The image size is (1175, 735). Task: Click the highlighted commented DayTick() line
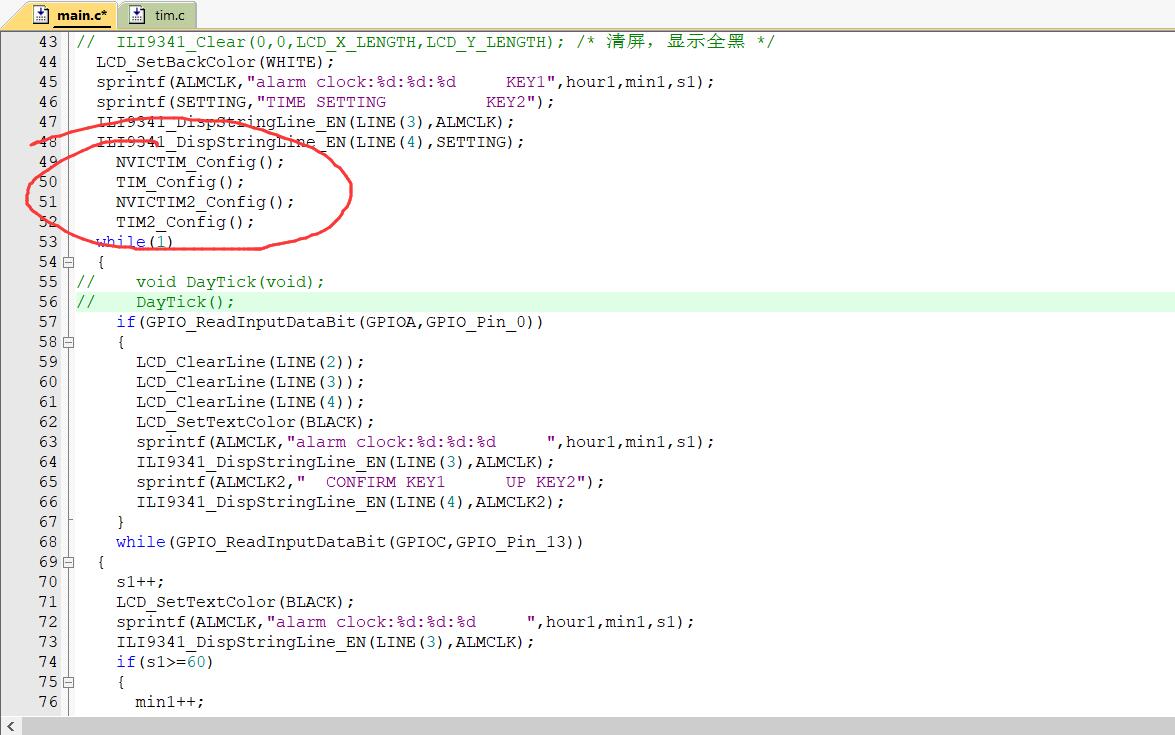click(x=185, y=302)
